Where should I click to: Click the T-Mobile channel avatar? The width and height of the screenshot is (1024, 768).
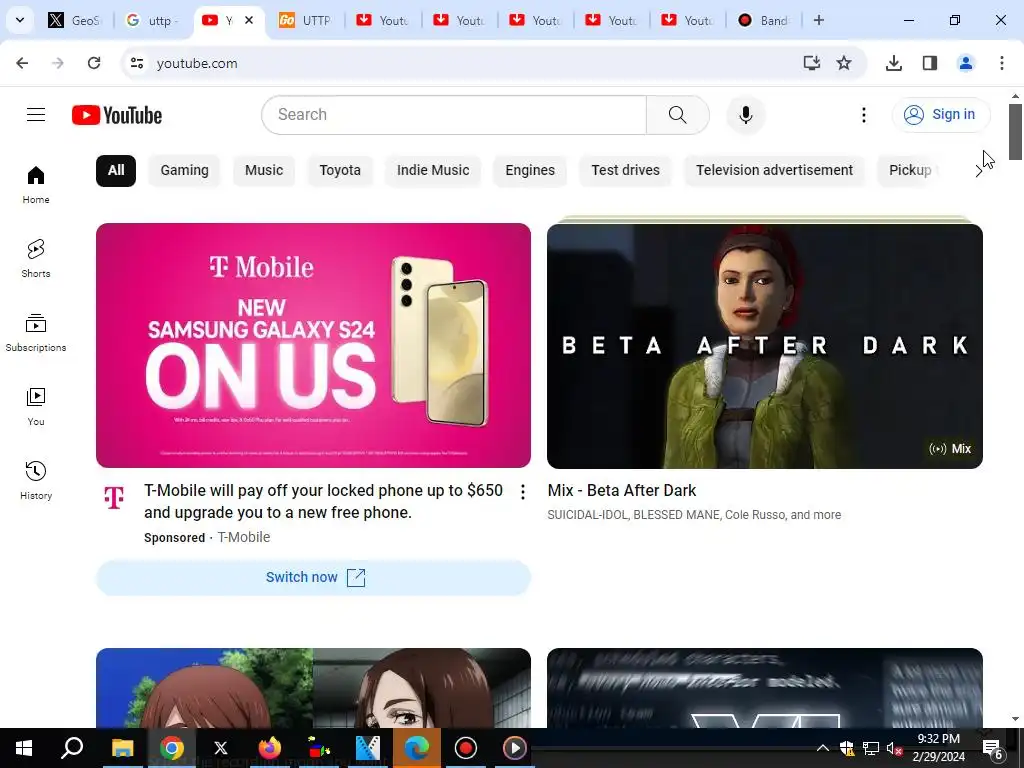point(114,498)
